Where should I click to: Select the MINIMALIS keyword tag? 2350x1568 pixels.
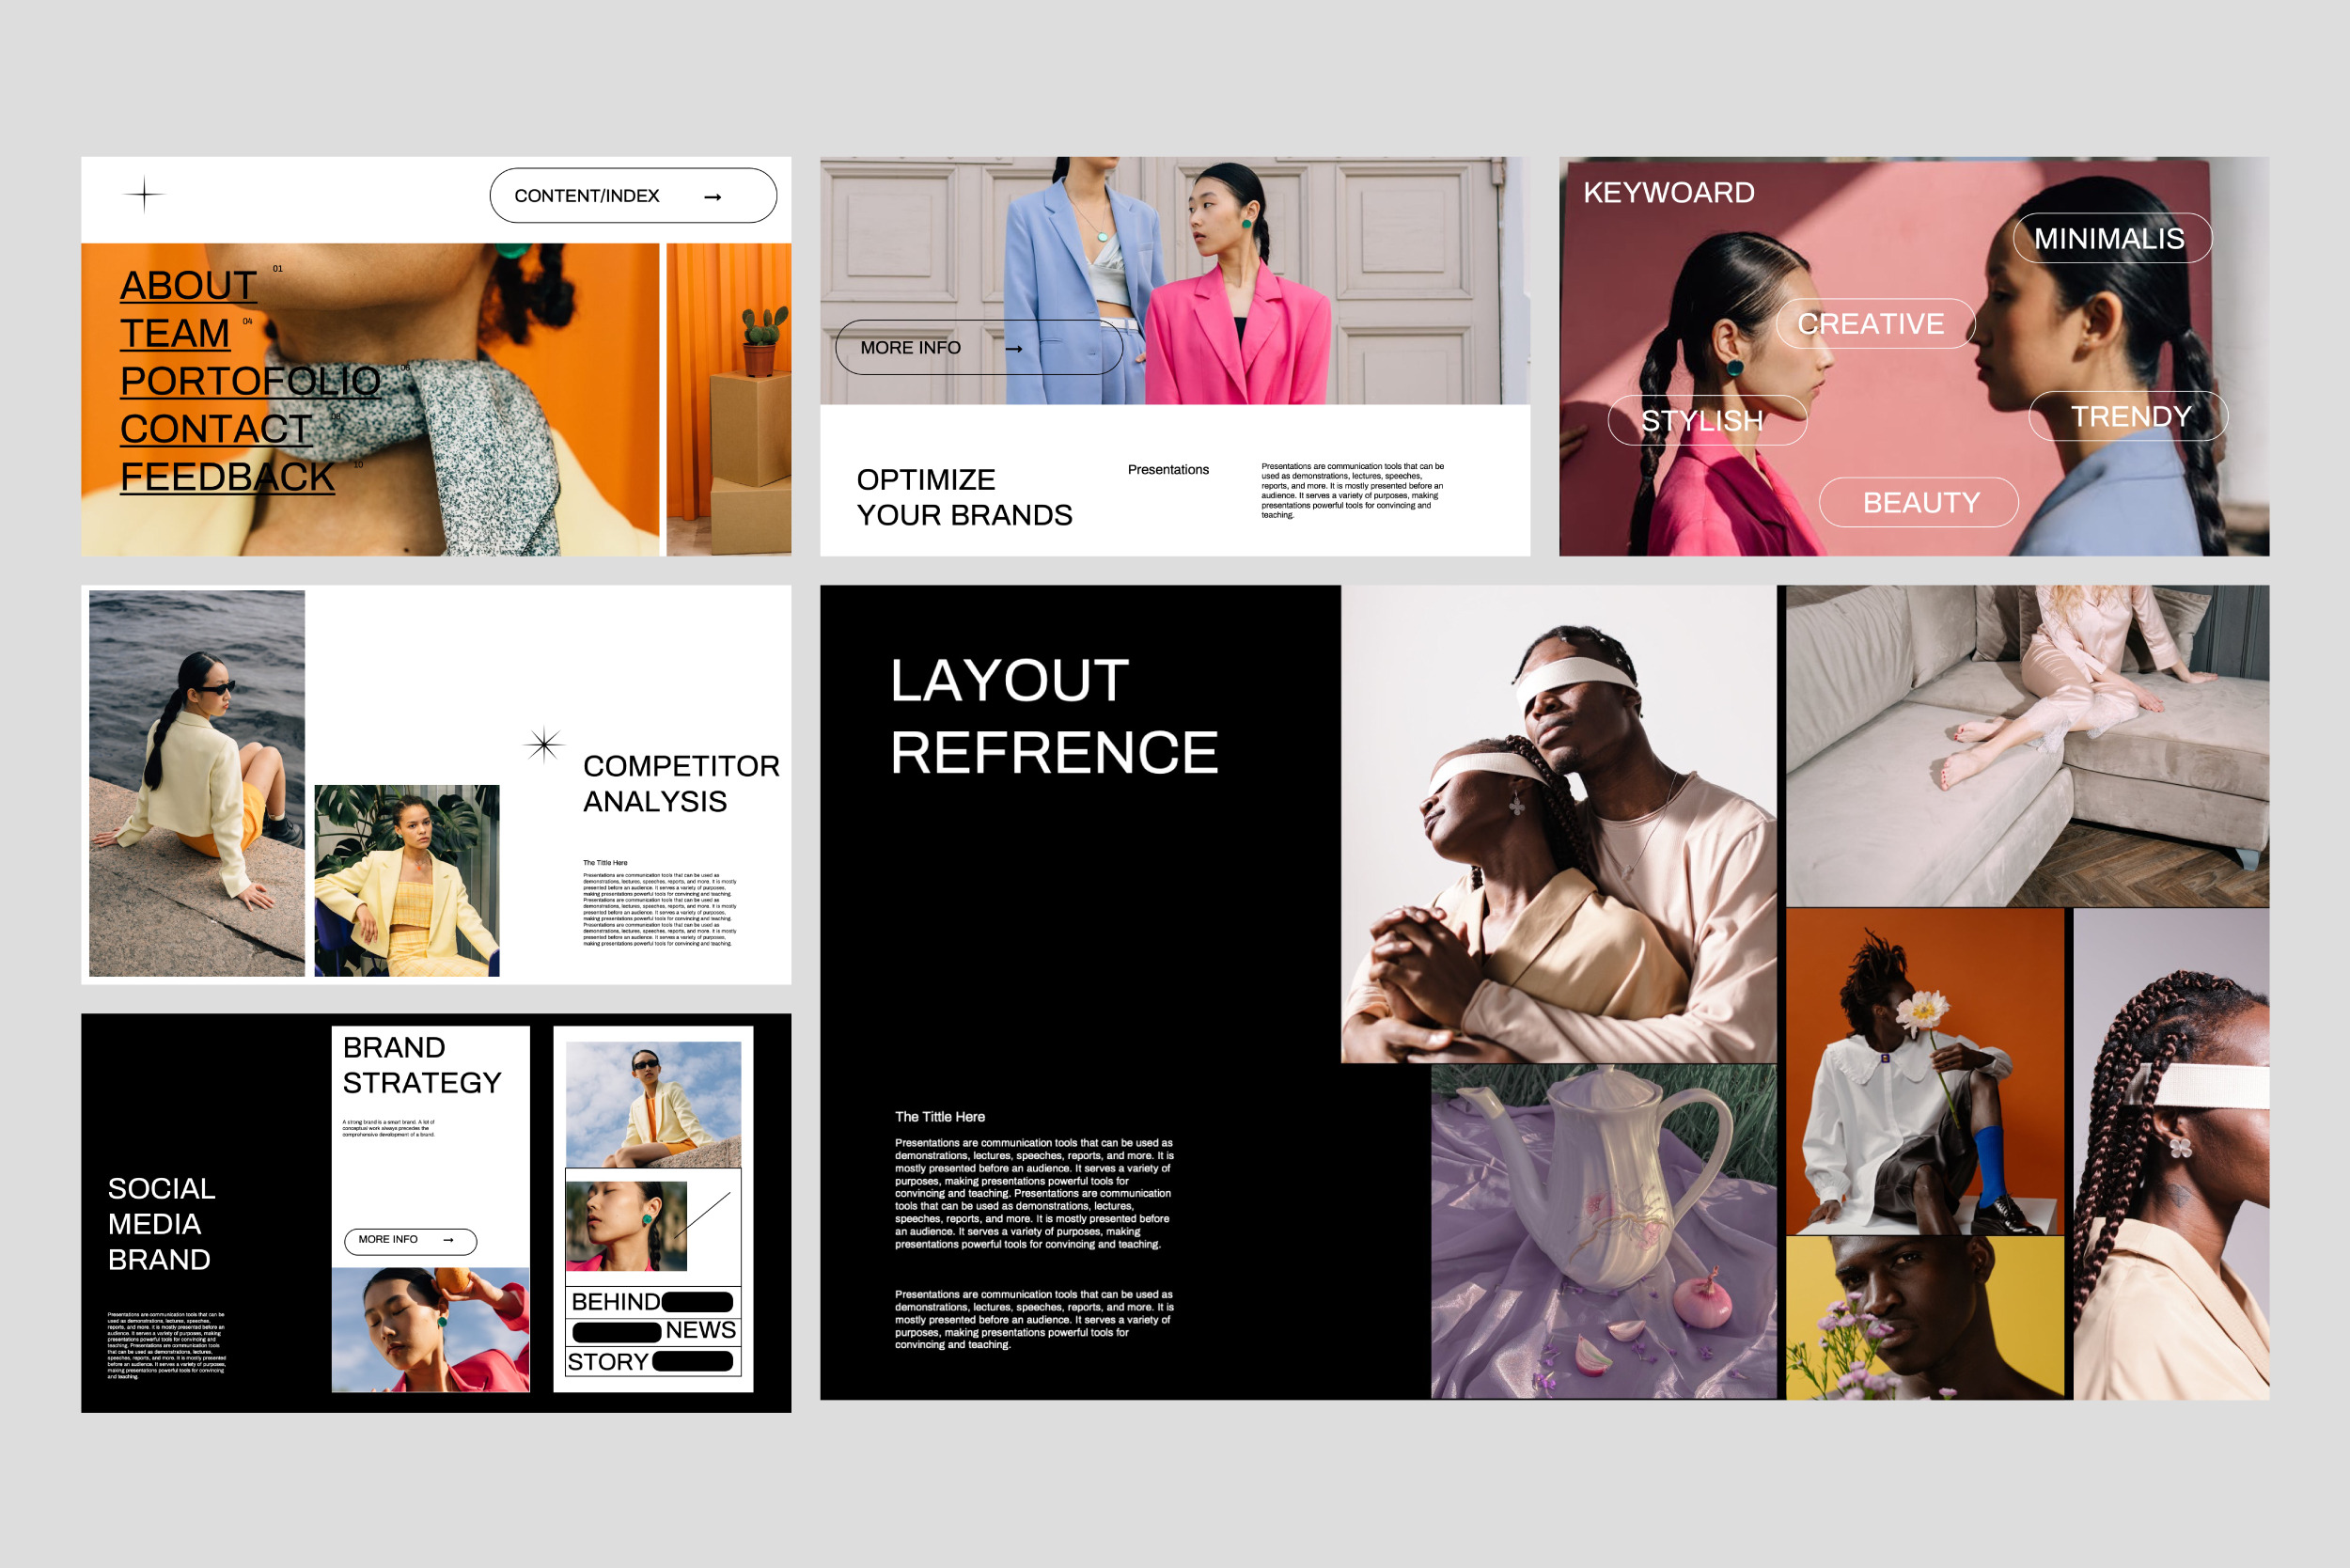2111,238
